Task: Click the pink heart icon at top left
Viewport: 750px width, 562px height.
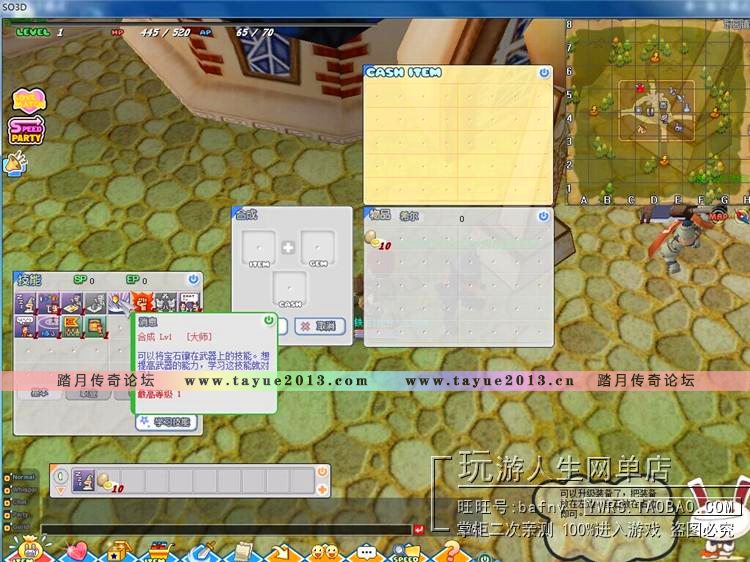Action: click(29, 100)
